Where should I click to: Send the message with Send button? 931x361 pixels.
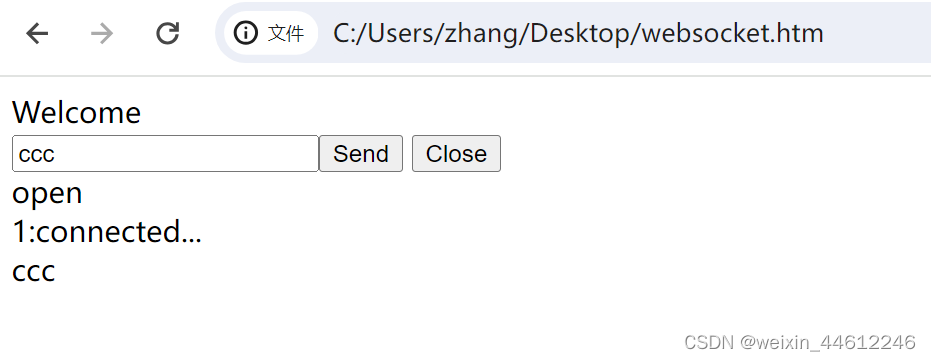tap(361, 154)
